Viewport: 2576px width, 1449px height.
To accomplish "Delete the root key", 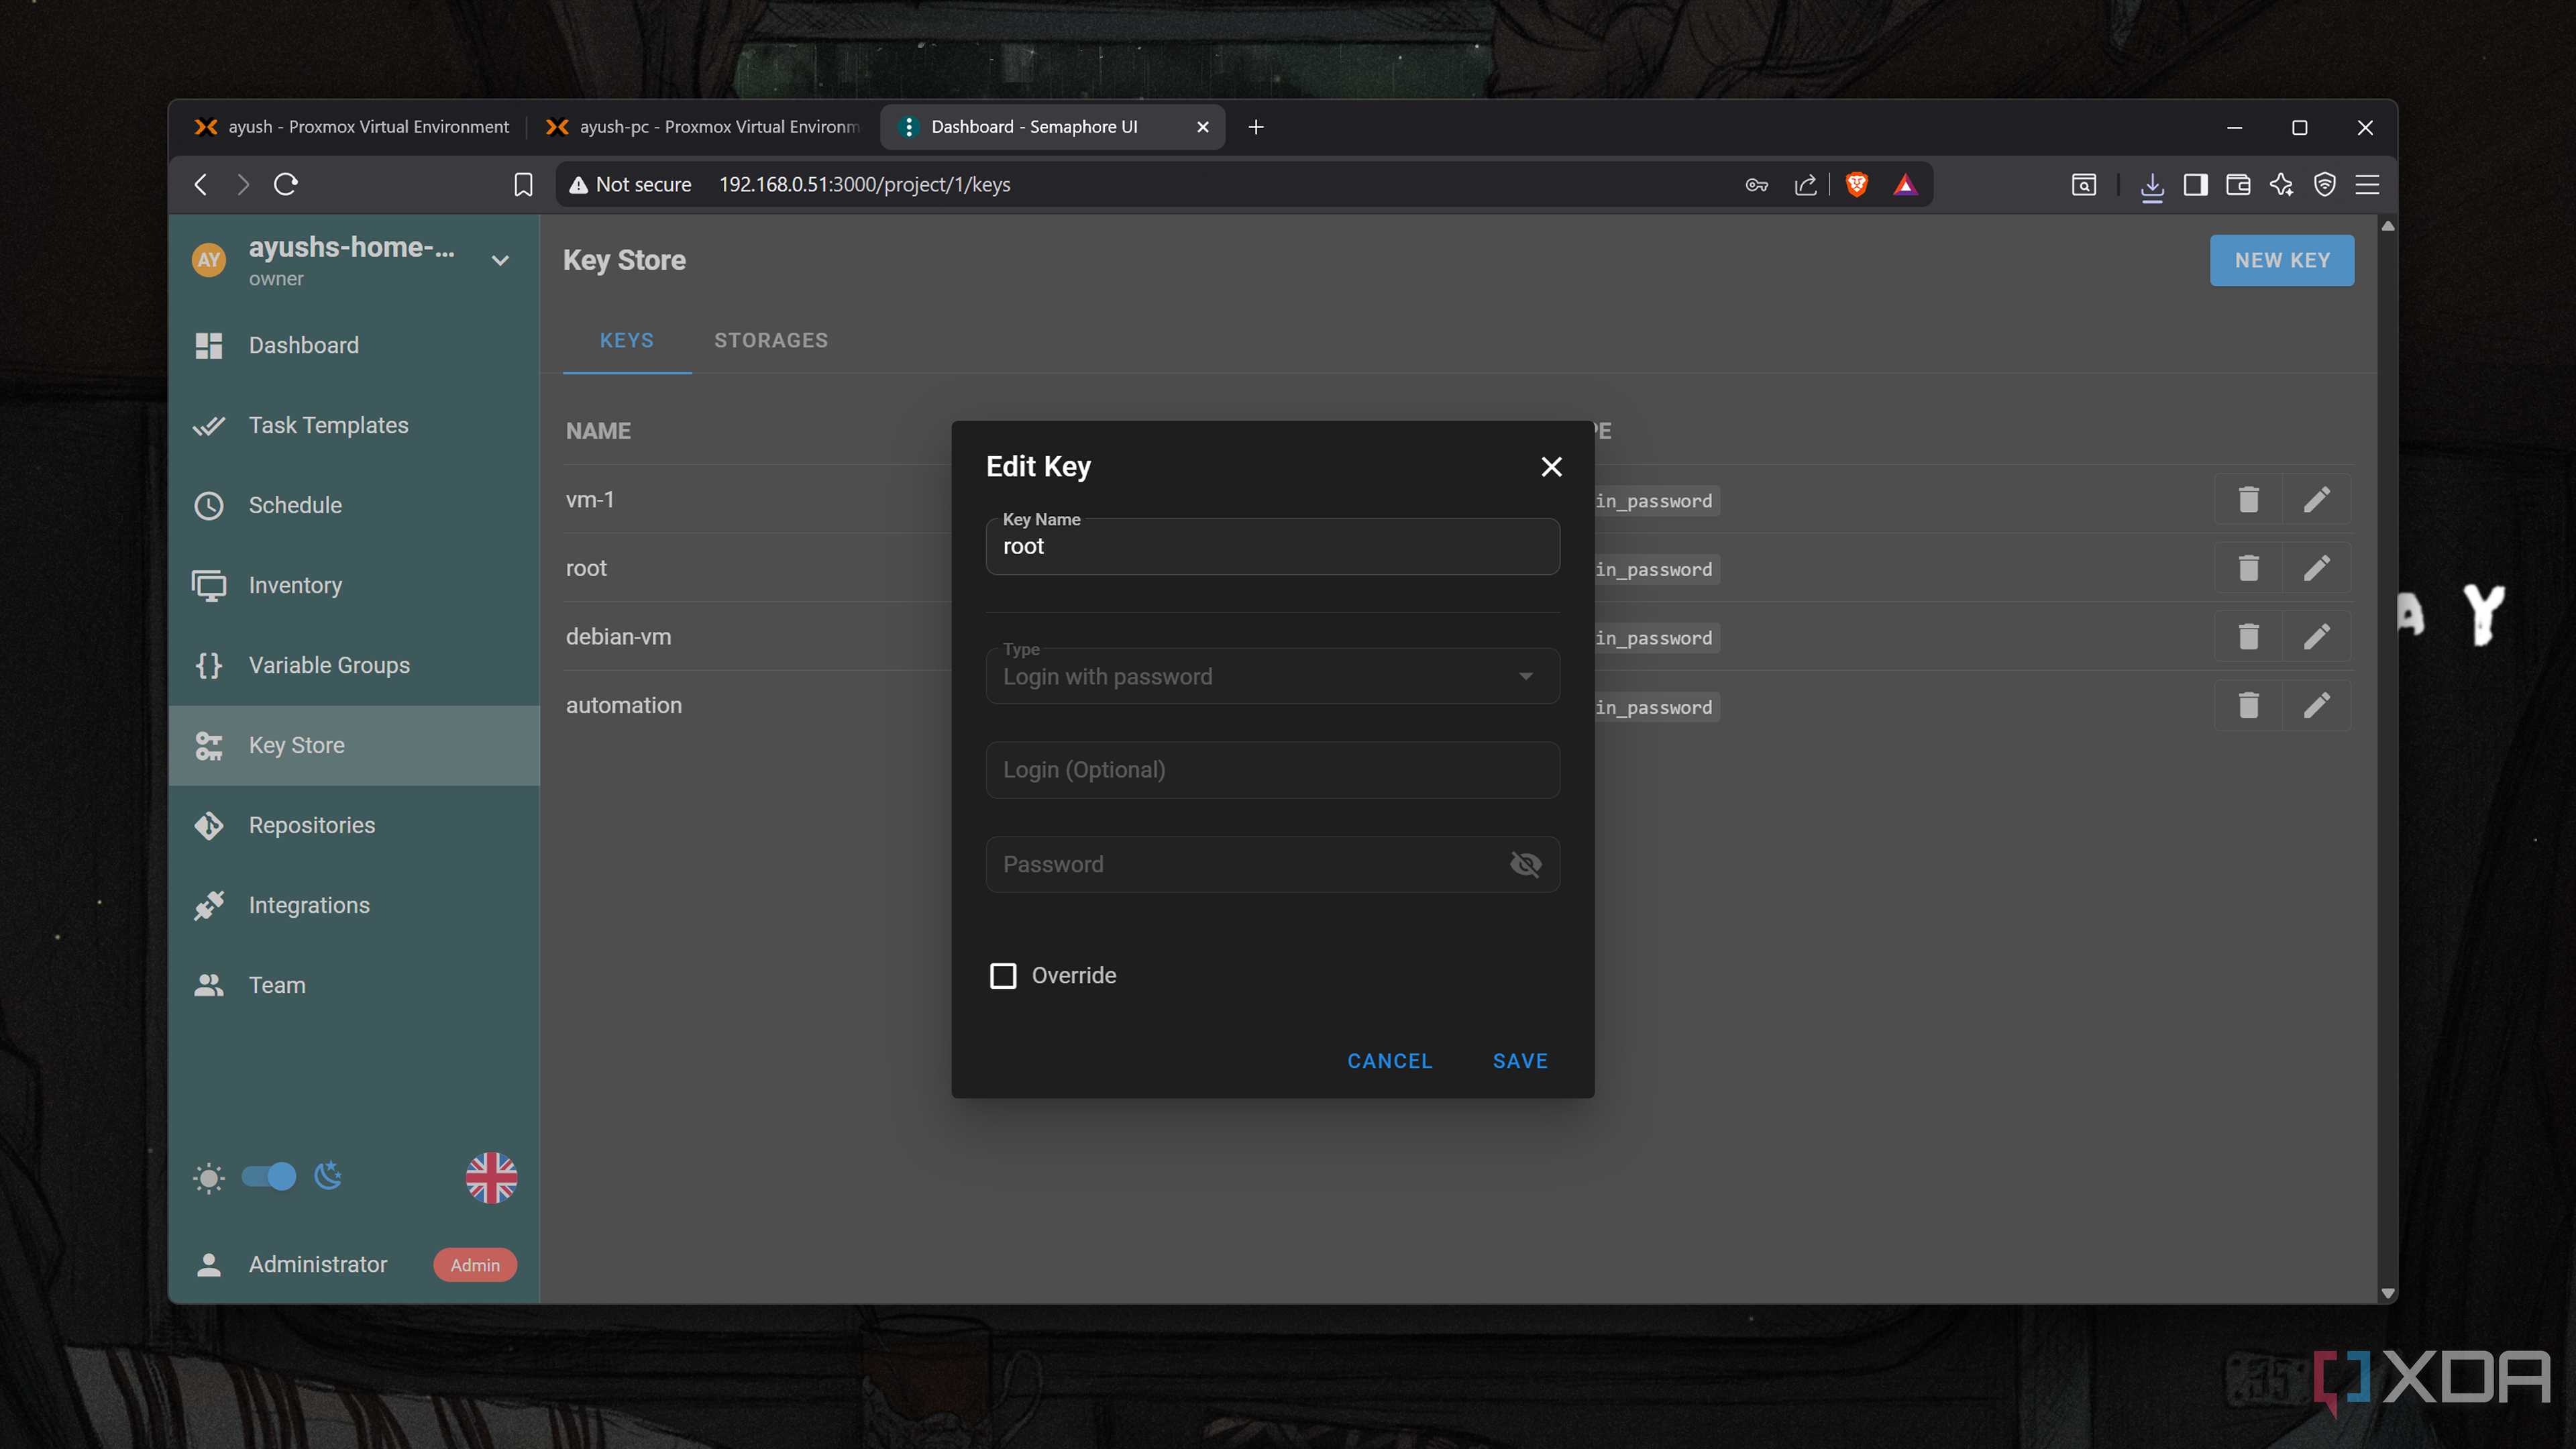I will 2248,568.
